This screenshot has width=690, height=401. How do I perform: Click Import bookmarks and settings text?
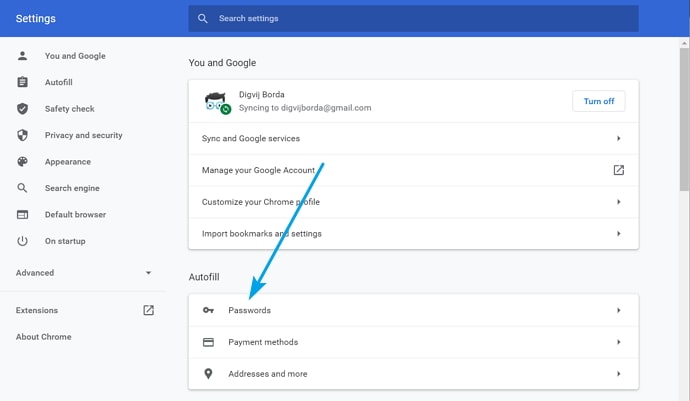click(262, 233)
